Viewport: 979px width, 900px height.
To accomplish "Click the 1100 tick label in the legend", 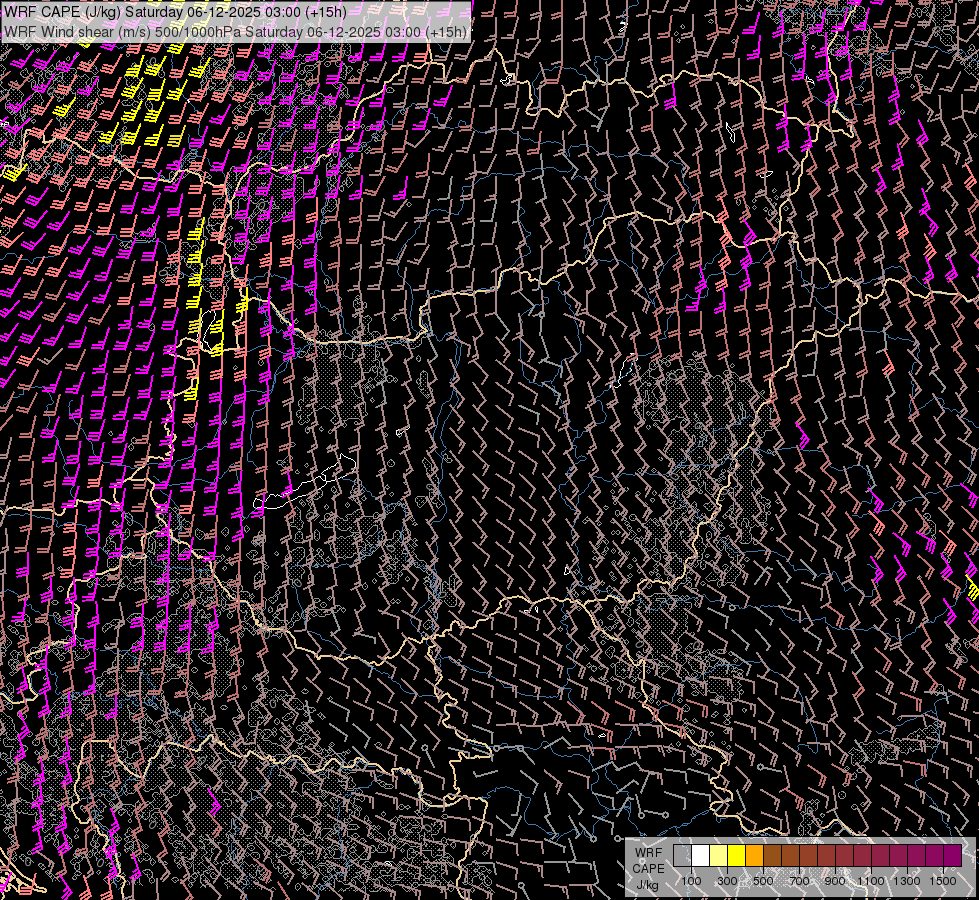I will 871,881.
